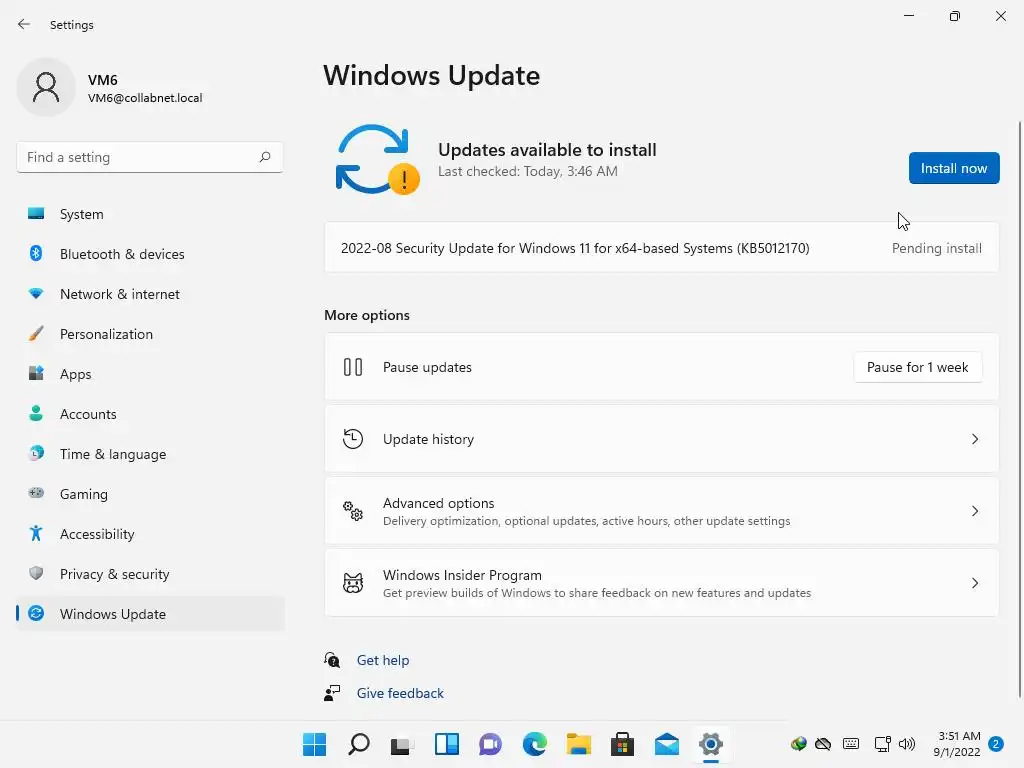Open the Mail app from taskbar
The image size is (1024, 768).
point(667,744)
